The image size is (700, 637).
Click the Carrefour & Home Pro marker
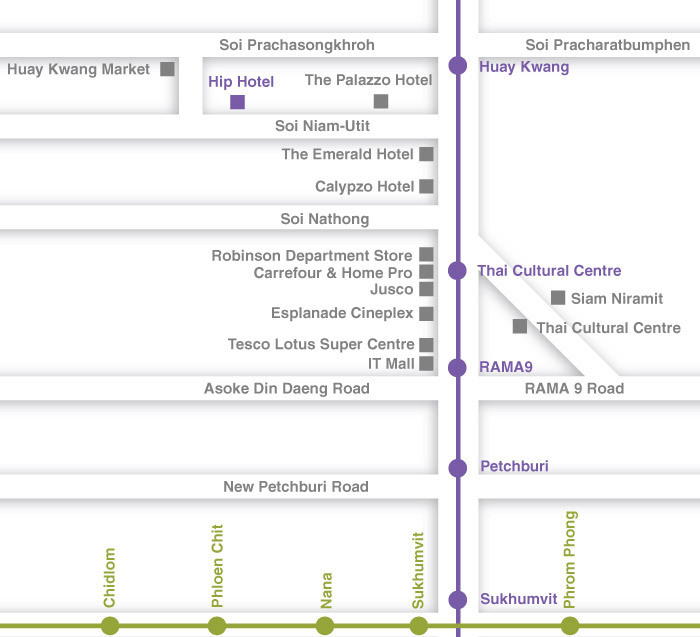click(426, 271)
